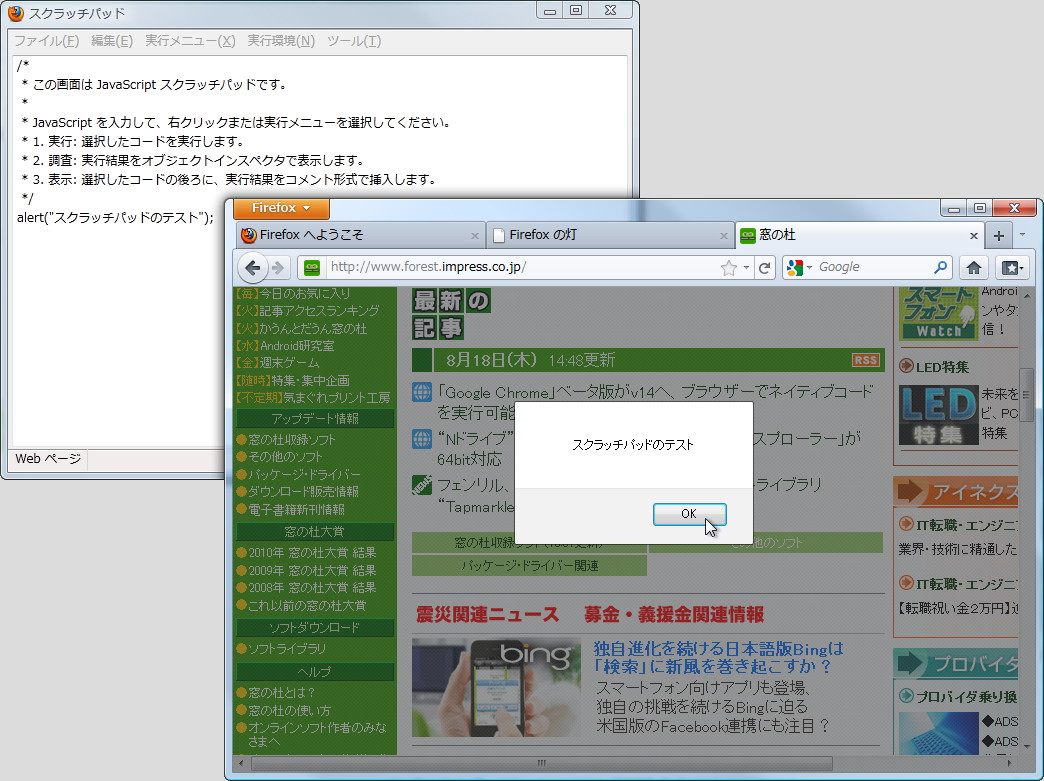Click the horizontal scrollbar at page bottom
This screenshot has width=1044, height=781.
pos(540,762)
